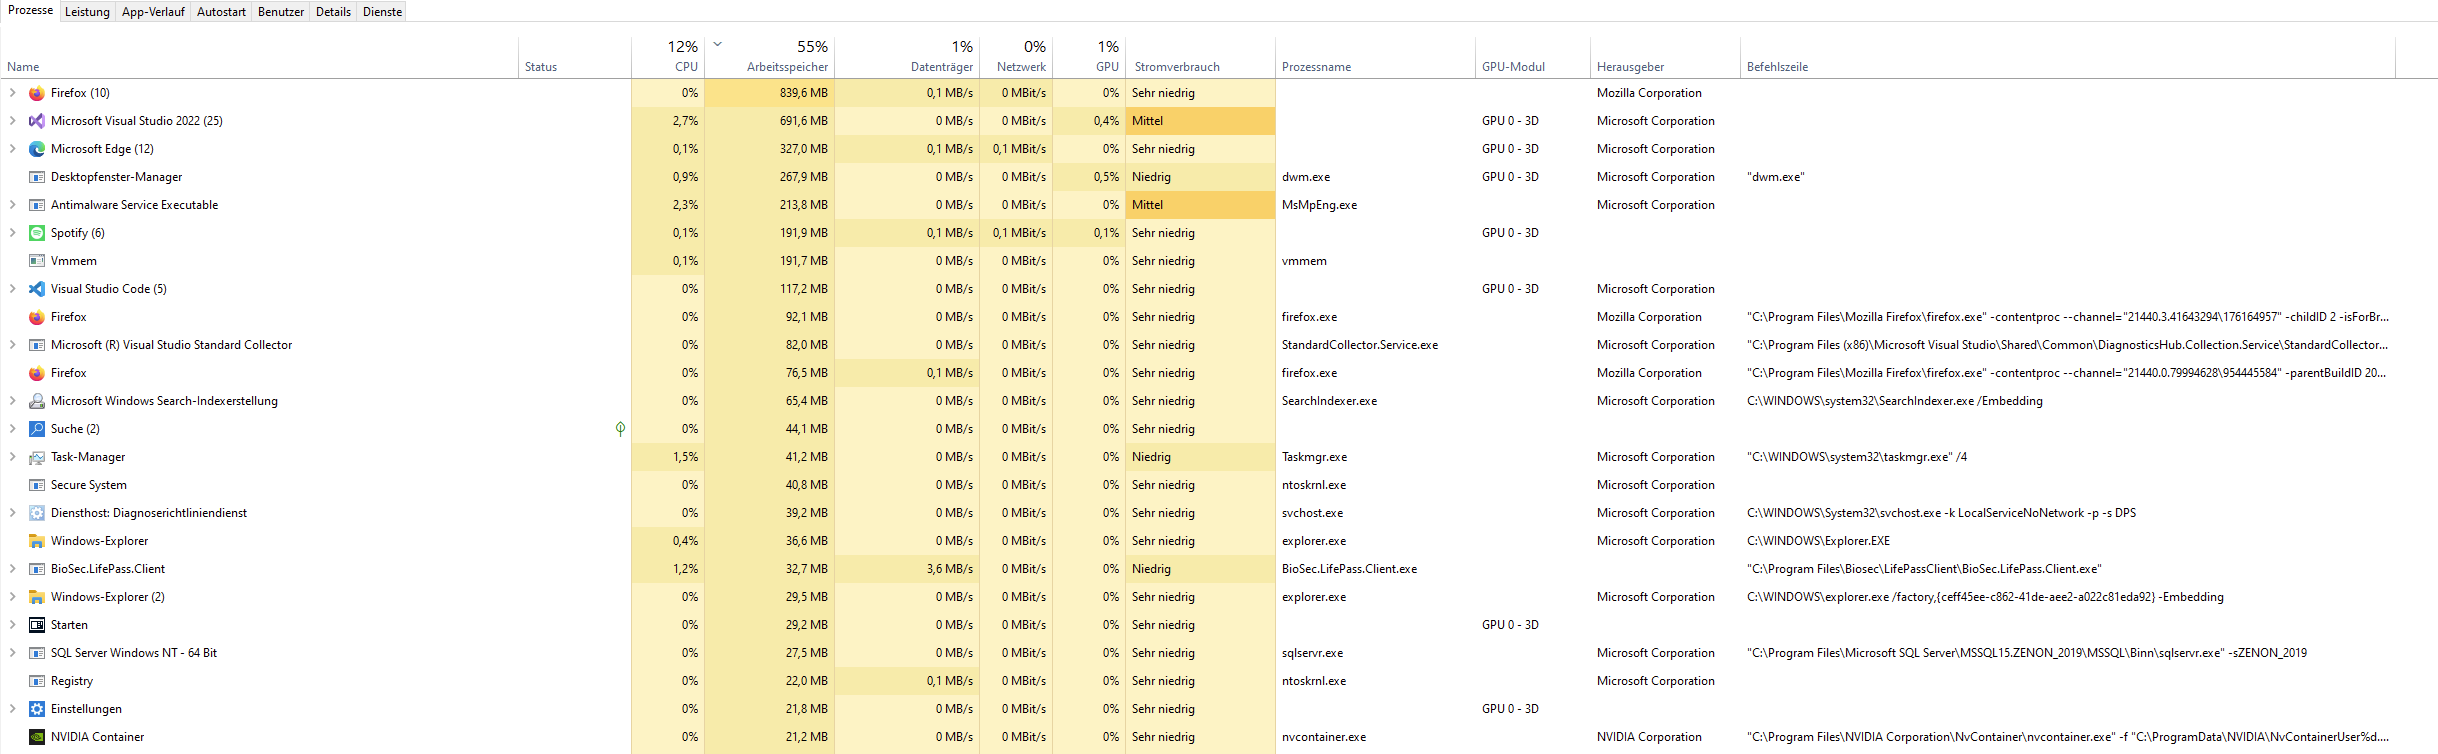
Task: Click the Microsoft Visual Studio 2022 icon
Action: (37, 121)
